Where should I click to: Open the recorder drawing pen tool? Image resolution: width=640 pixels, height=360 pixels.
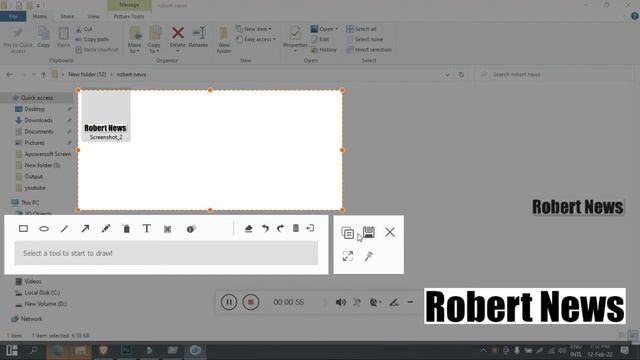point(394,302)
